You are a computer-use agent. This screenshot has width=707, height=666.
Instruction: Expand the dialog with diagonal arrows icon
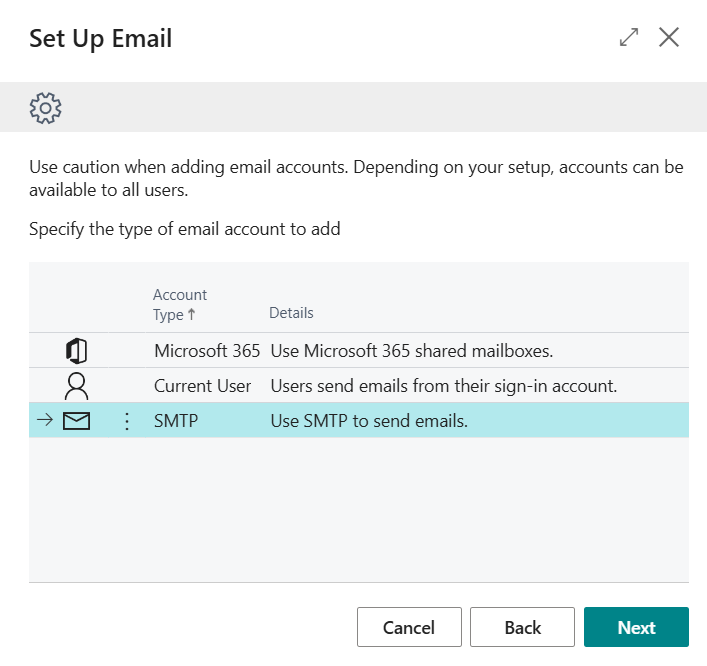pos(629,37)
